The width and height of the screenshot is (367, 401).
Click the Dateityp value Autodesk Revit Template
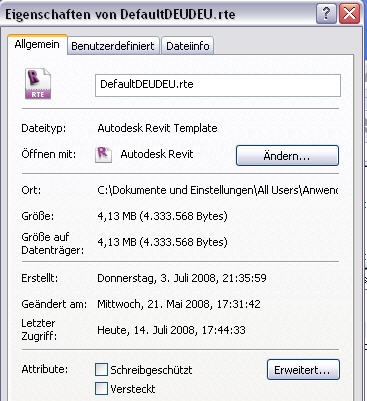tap(157, 128)
